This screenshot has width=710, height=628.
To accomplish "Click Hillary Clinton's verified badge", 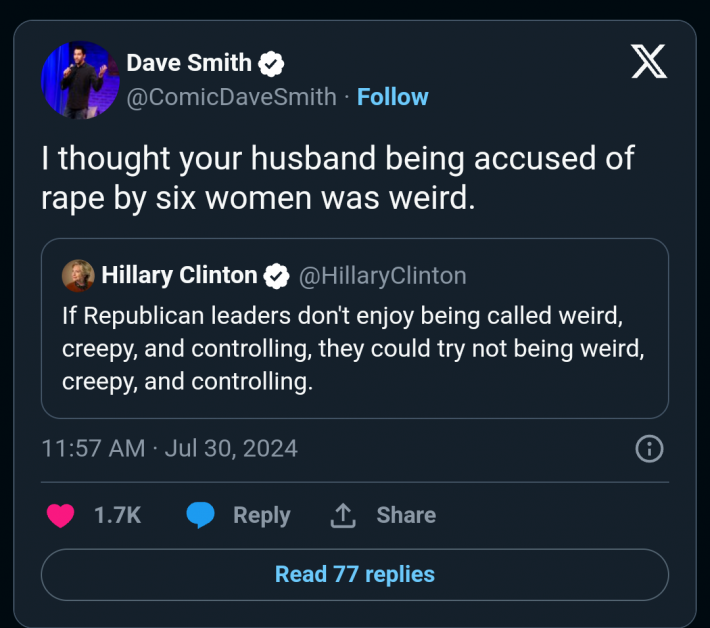I will pos(277,275).
